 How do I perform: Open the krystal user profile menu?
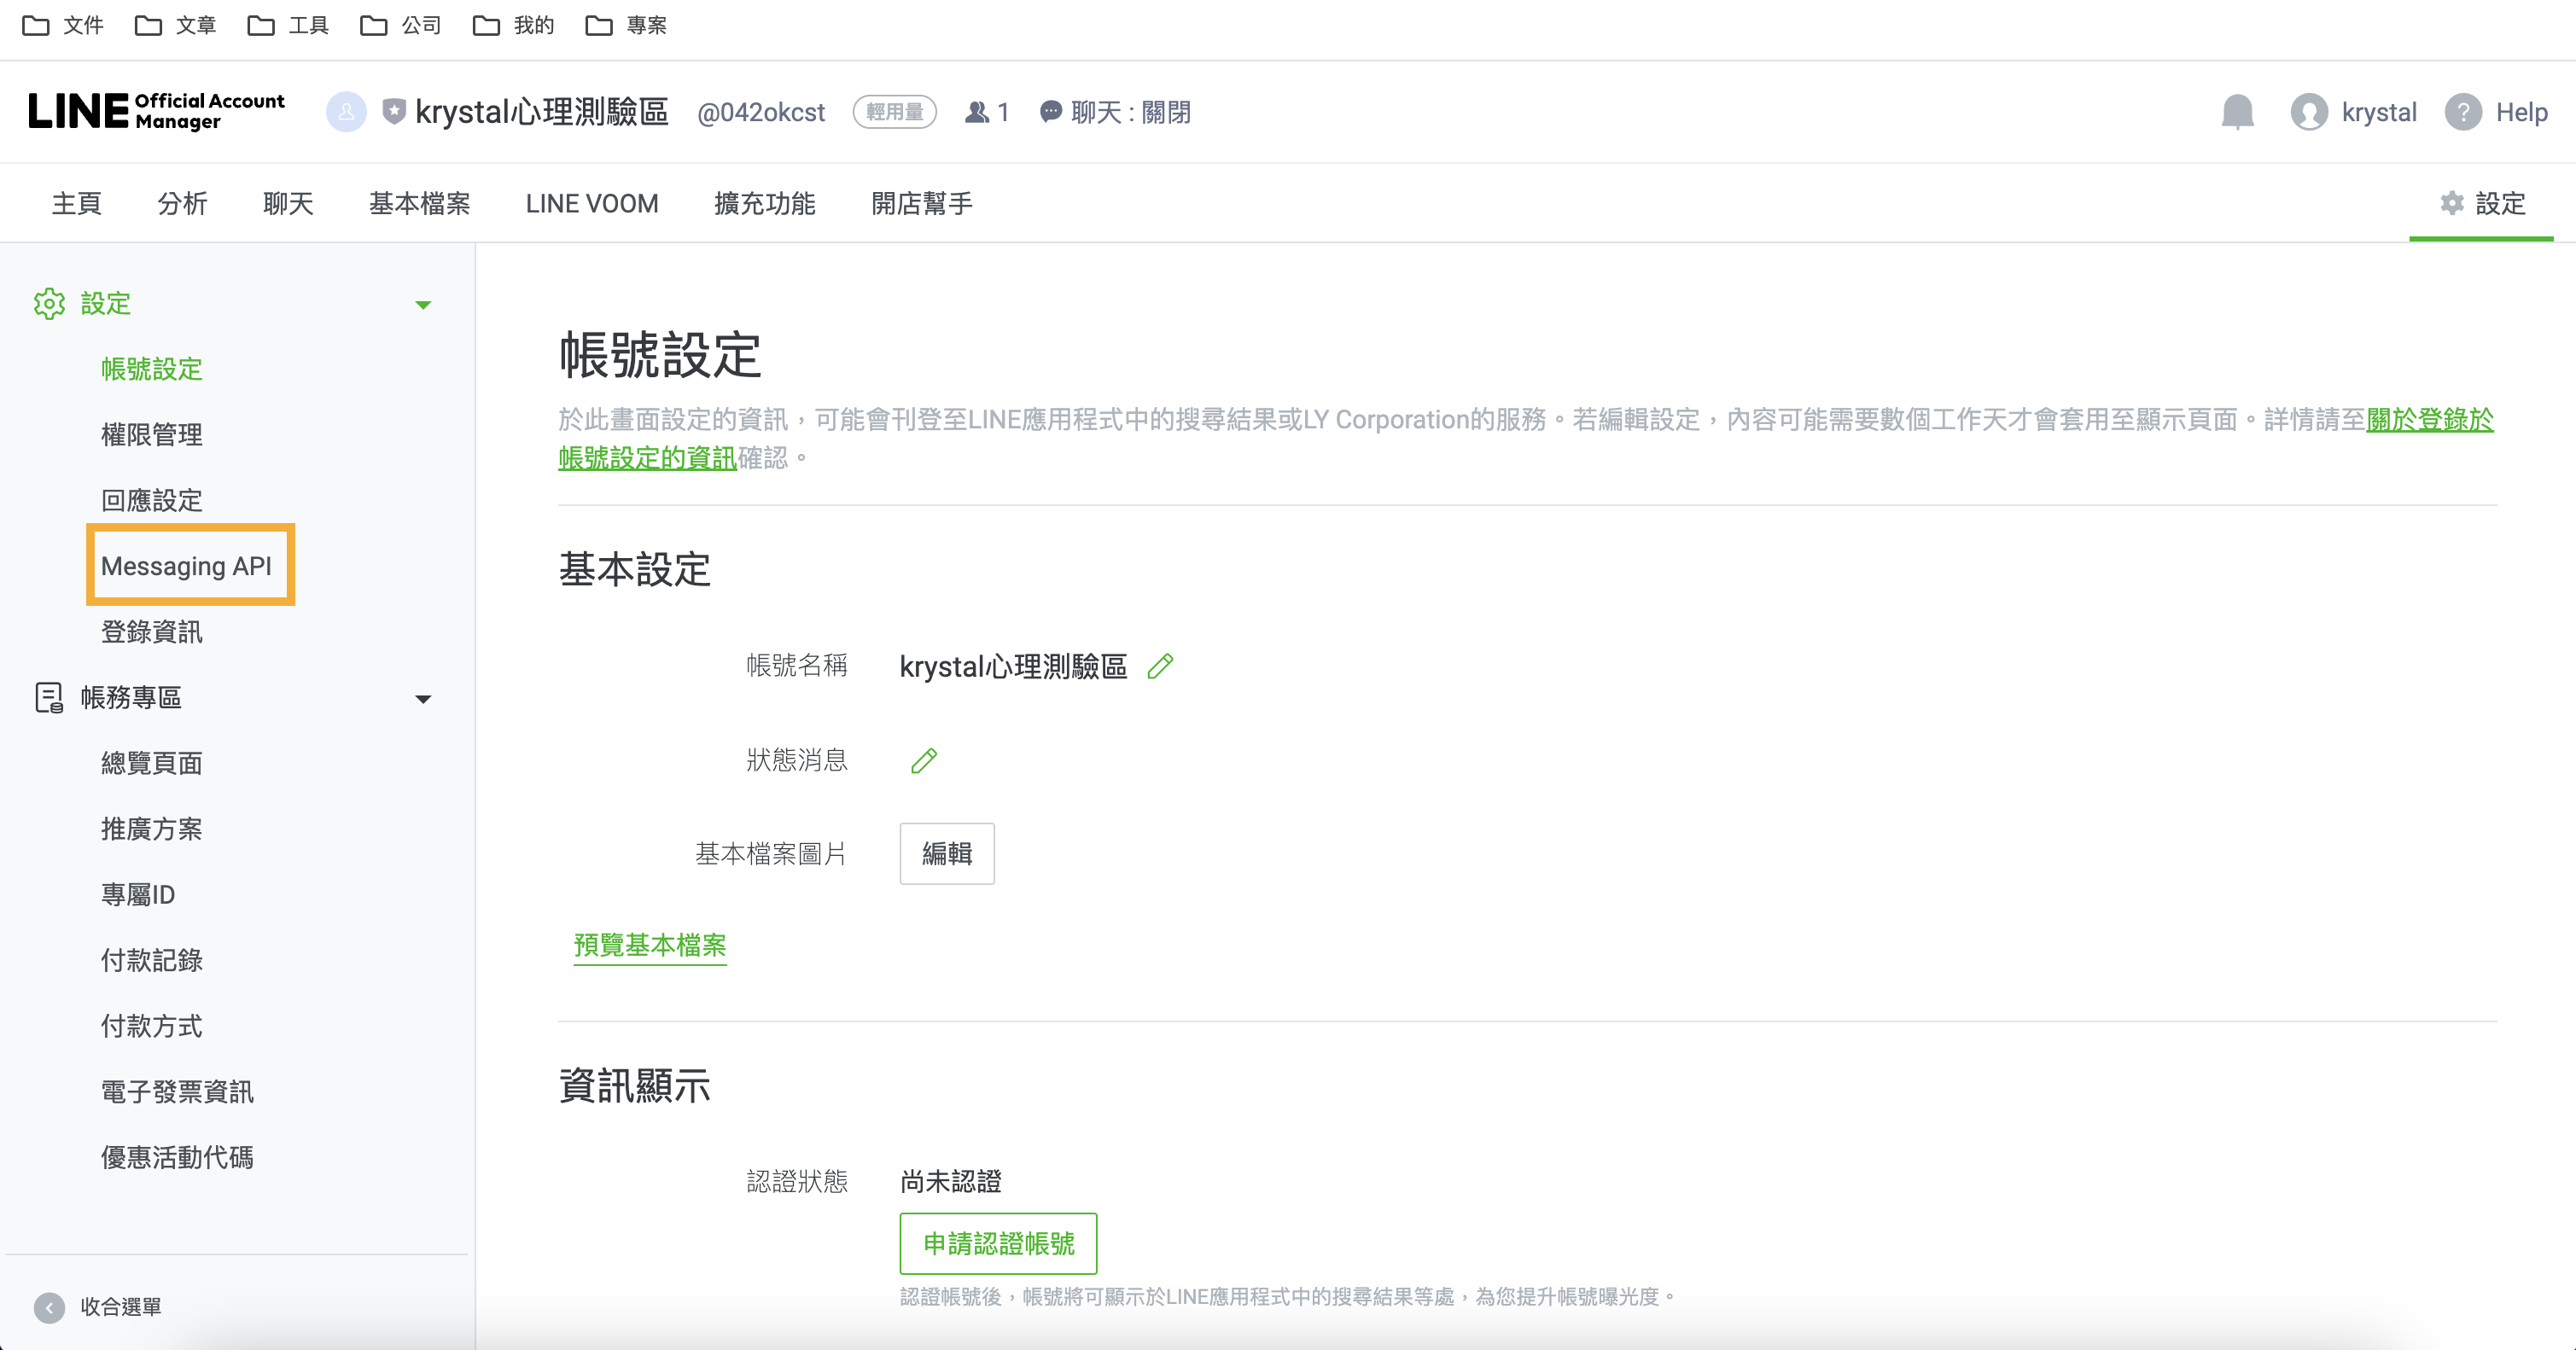point(2354,112)
